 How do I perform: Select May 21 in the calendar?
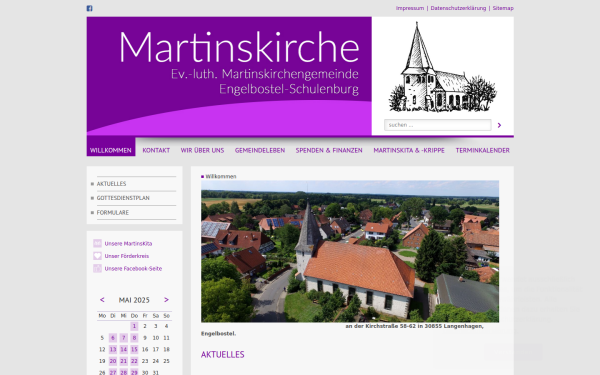tap(123, 361)
